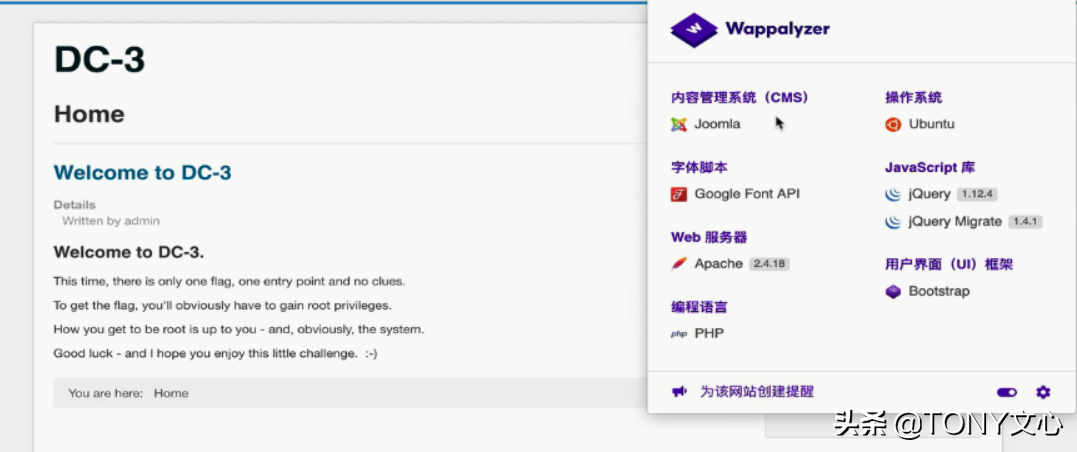Screen dimensions: 1077x452
Task: Click the 'gain root privileges' sentence
Action: [223, 305]
